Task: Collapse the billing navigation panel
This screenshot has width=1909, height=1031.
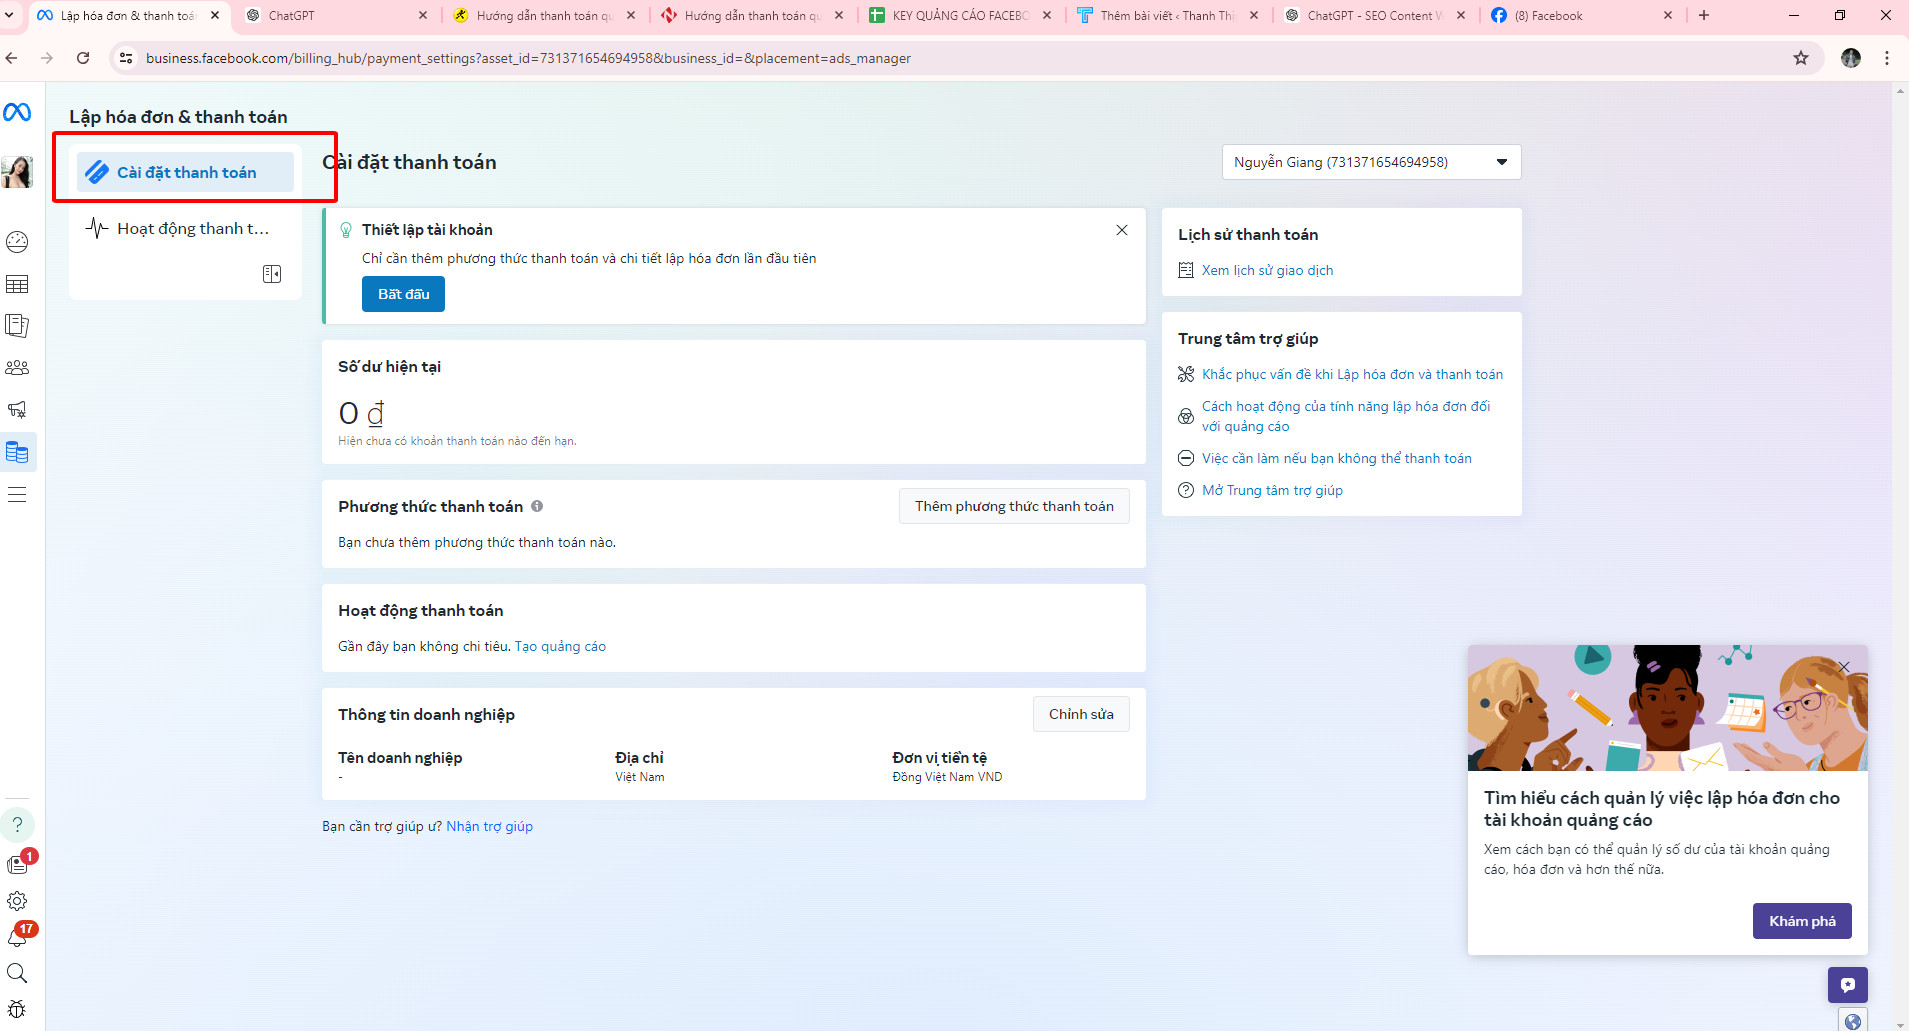Action: tap(272, 274)
